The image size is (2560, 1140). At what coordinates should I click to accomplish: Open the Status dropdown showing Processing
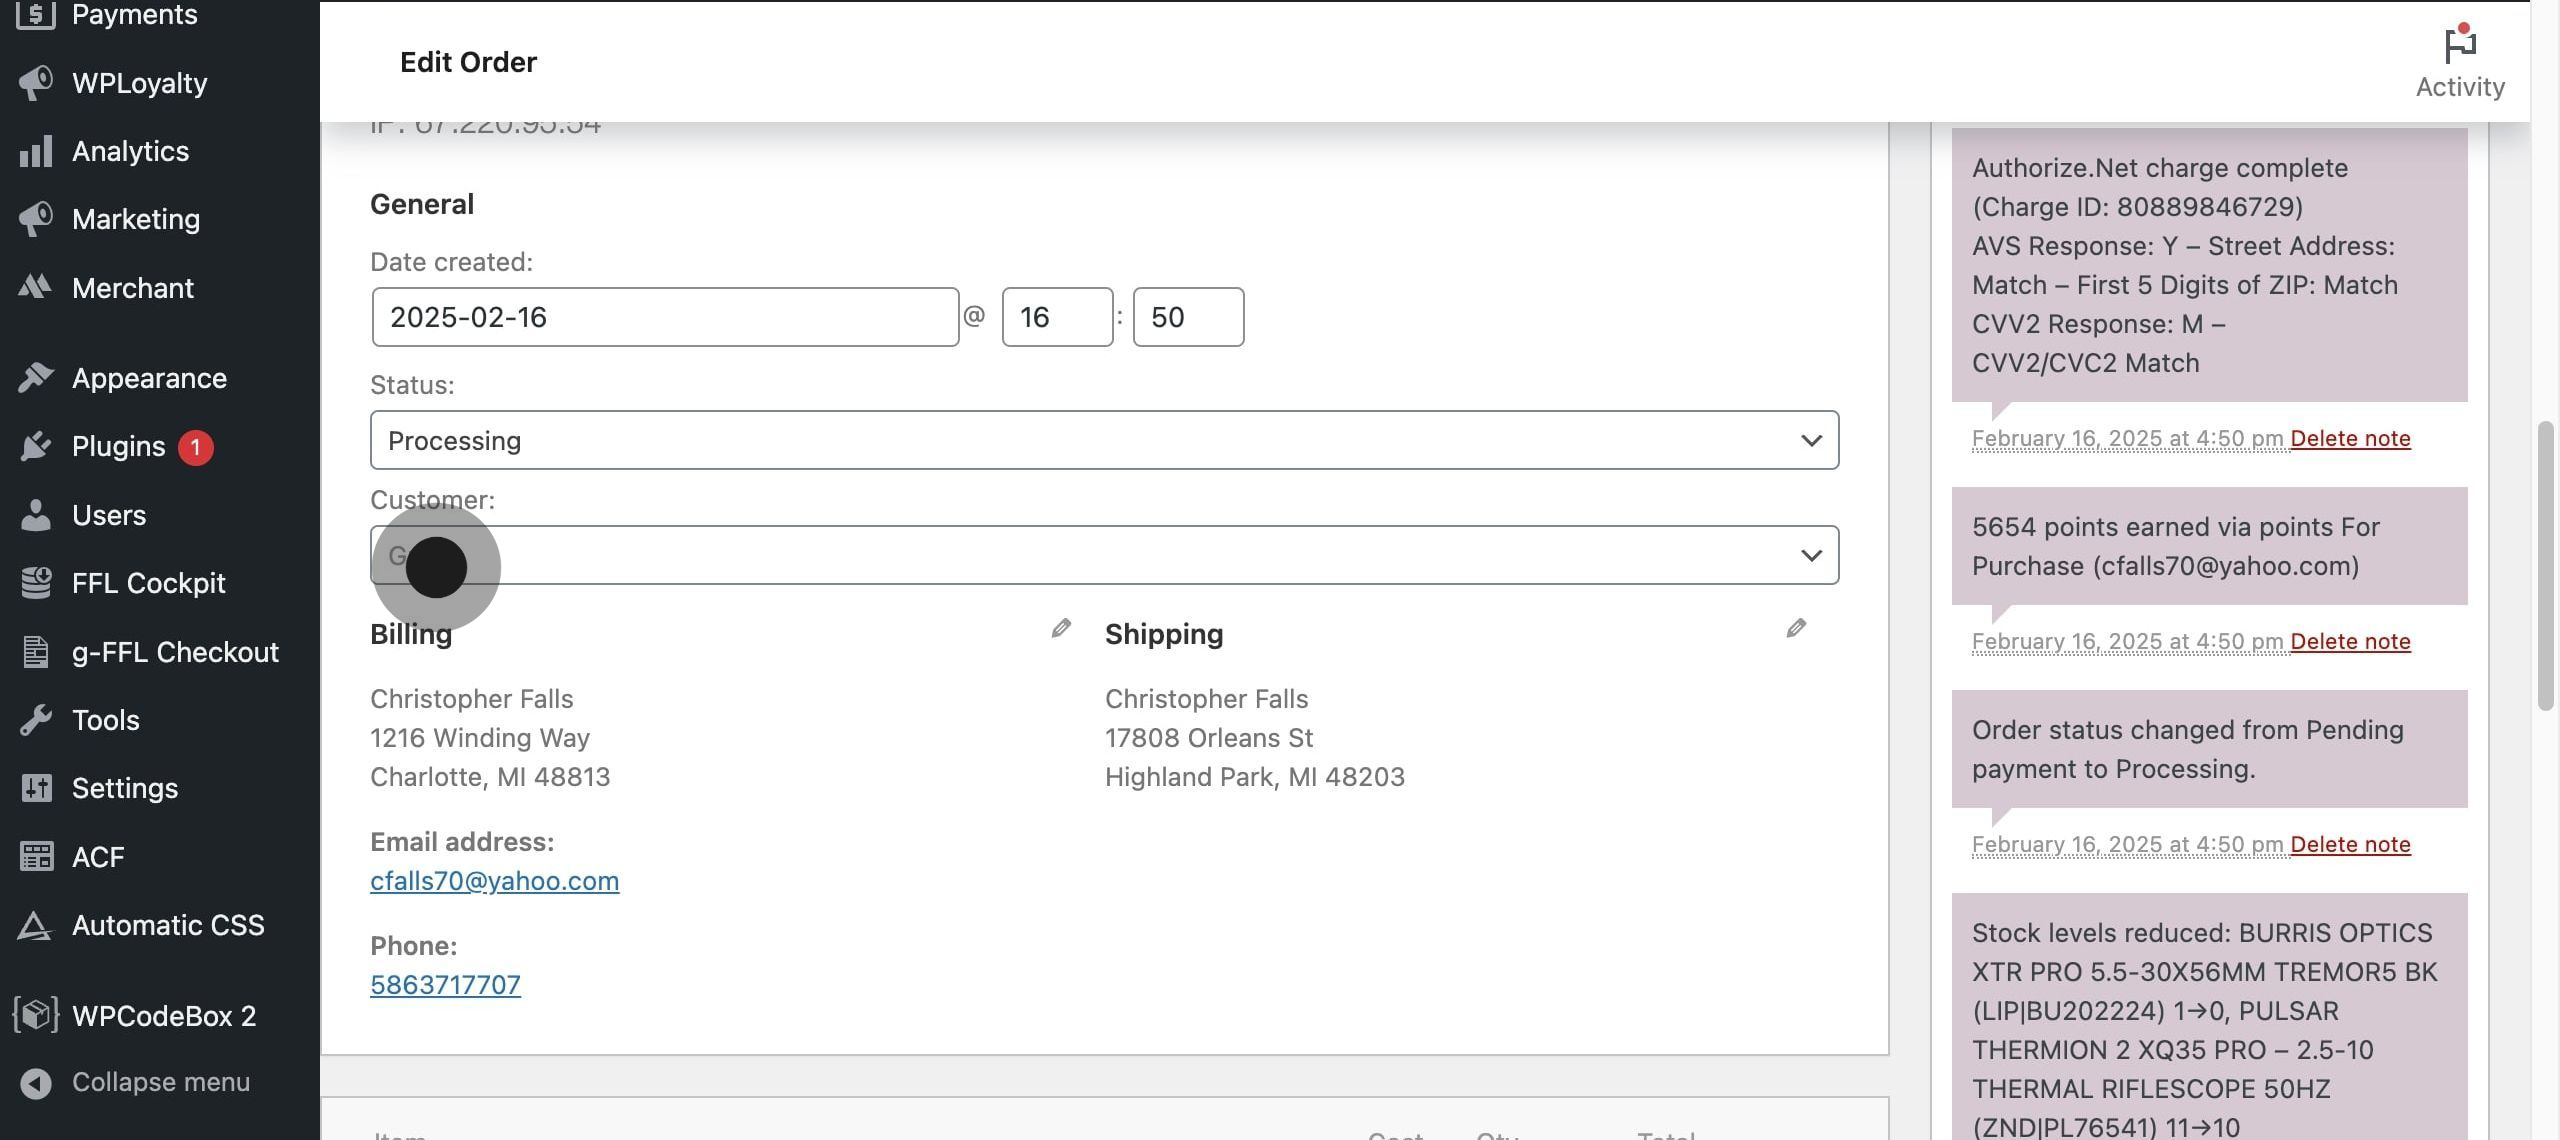coord(1103,441)
